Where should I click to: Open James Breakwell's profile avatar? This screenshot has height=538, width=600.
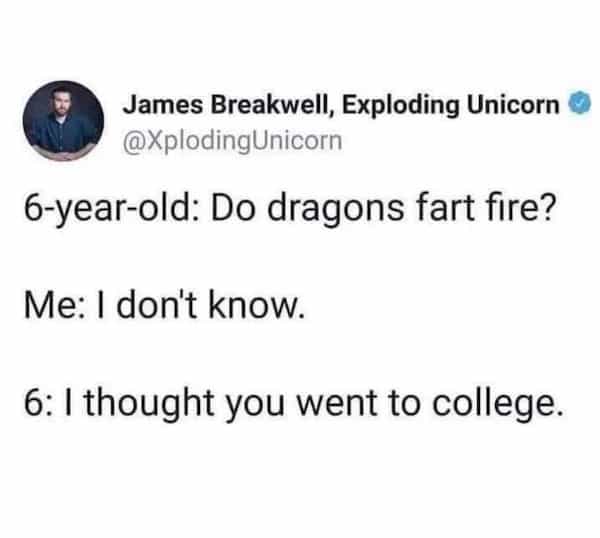pos(64,120)
